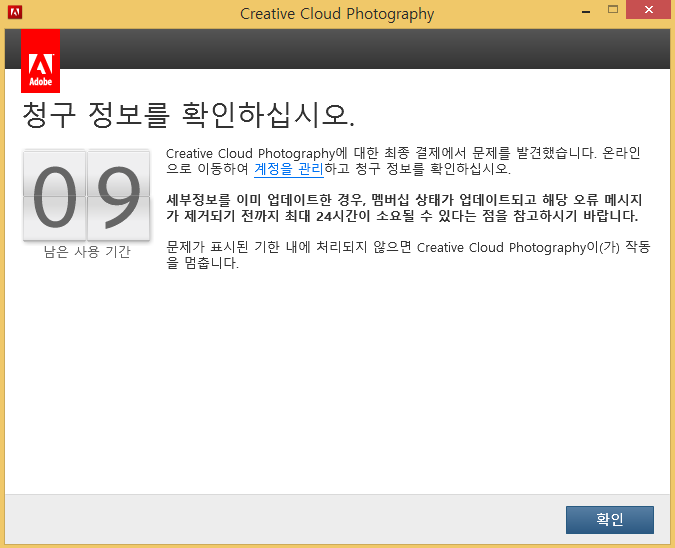Image resolution: width=675 pixels, height=548 pixels.
Task: Click the Adobe logo in header
Action: [x=40, y=61]
